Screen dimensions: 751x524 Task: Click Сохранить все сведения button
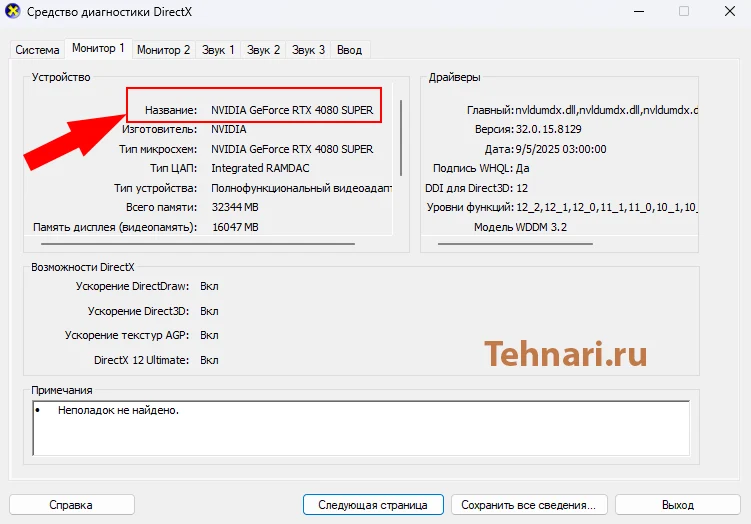coord(529,505)
